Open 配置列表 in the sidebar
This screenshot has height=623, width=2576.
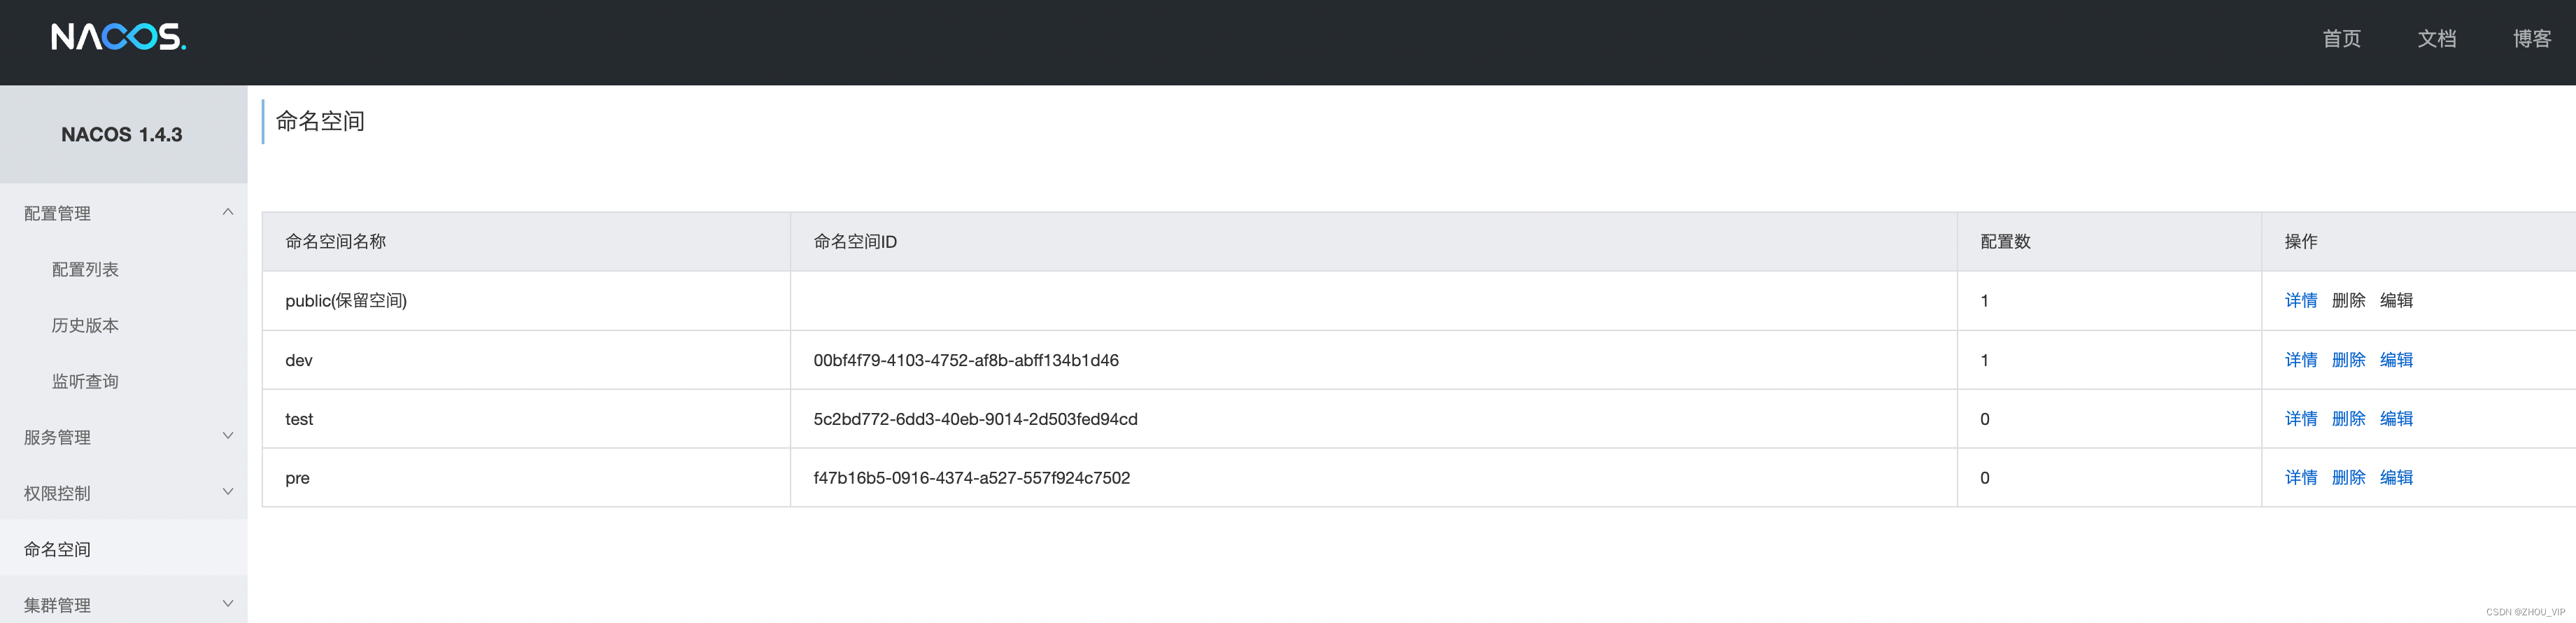click(x=85, y=269)
